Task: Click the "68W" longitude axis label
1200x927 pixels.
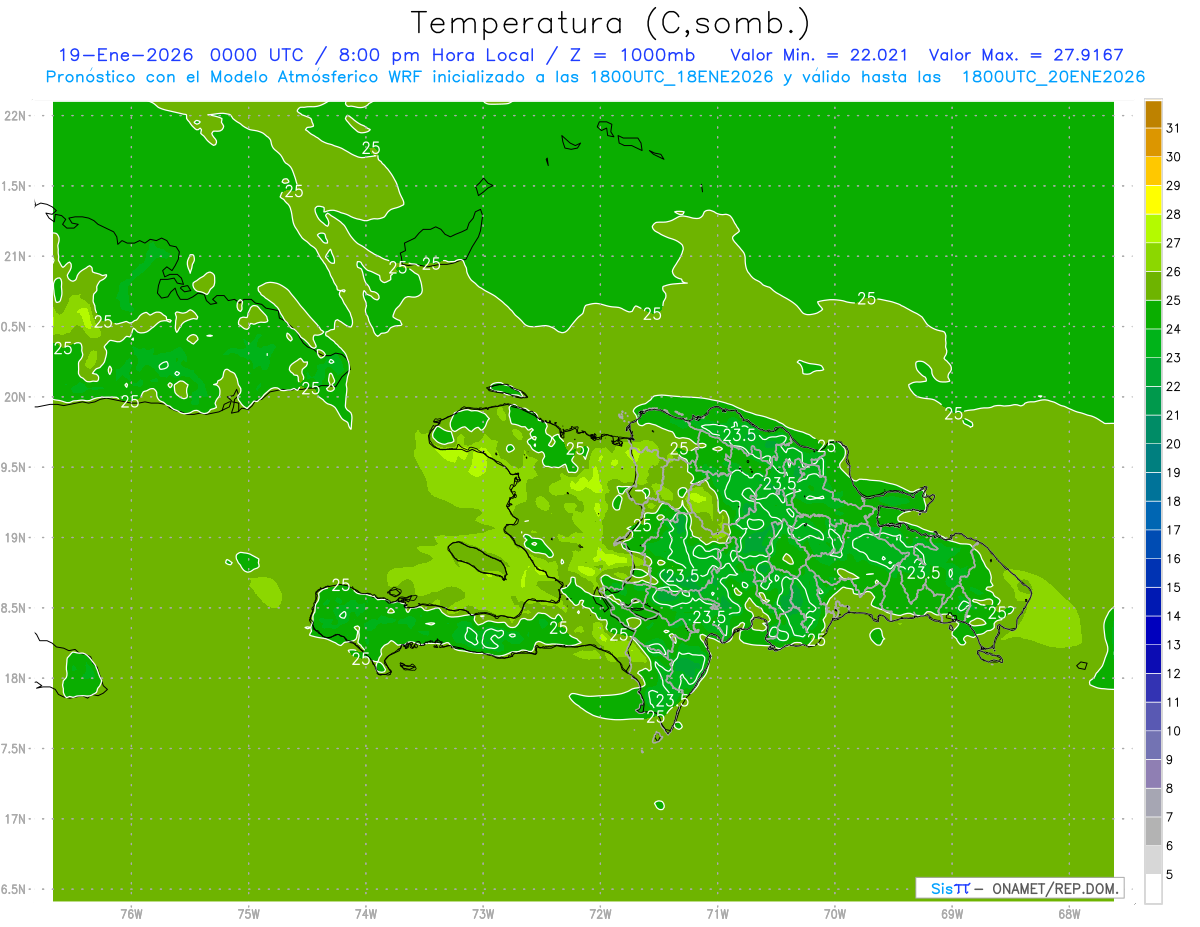Action: tap(1068, 913)
